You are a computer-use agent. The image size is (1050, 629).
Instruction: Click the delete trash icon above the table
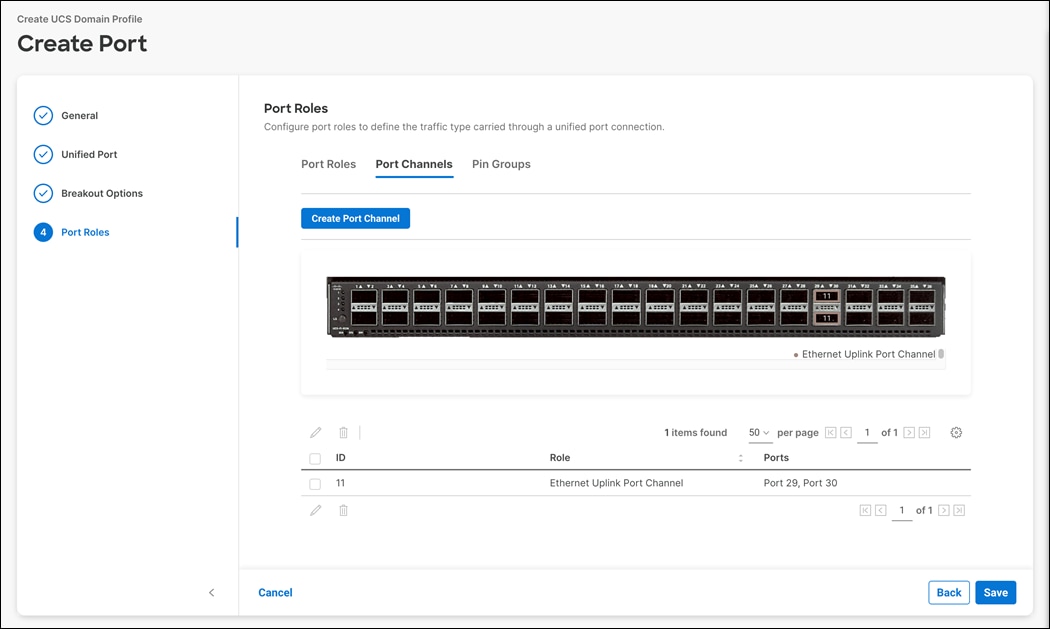click(x=343, y=432)
